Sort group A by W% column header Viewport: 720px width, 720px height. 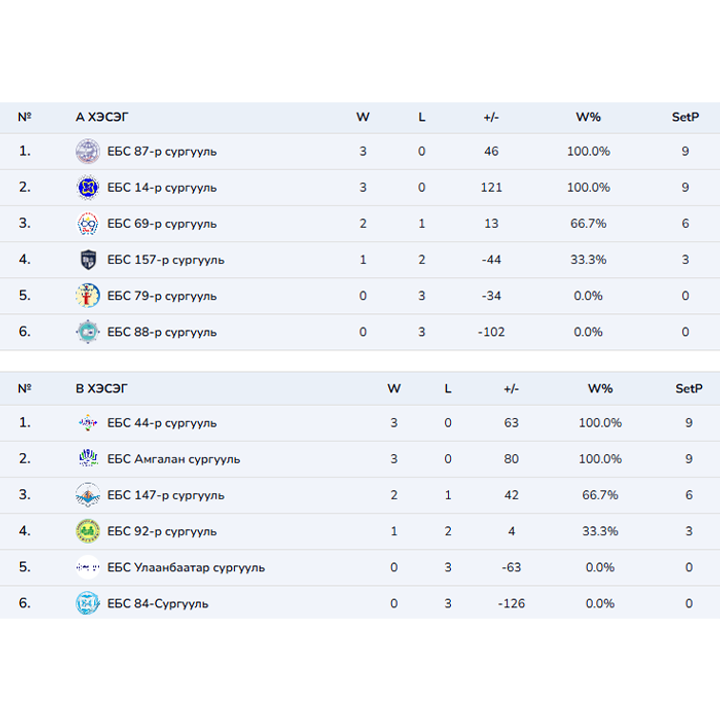(588, 117)
